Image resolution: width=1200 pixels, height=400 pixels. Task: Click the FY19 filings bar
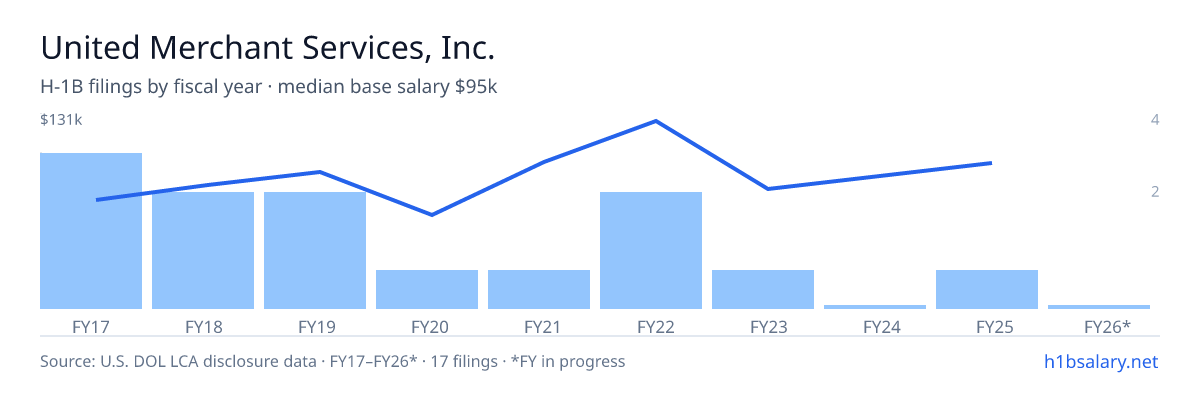pos(315,250)
